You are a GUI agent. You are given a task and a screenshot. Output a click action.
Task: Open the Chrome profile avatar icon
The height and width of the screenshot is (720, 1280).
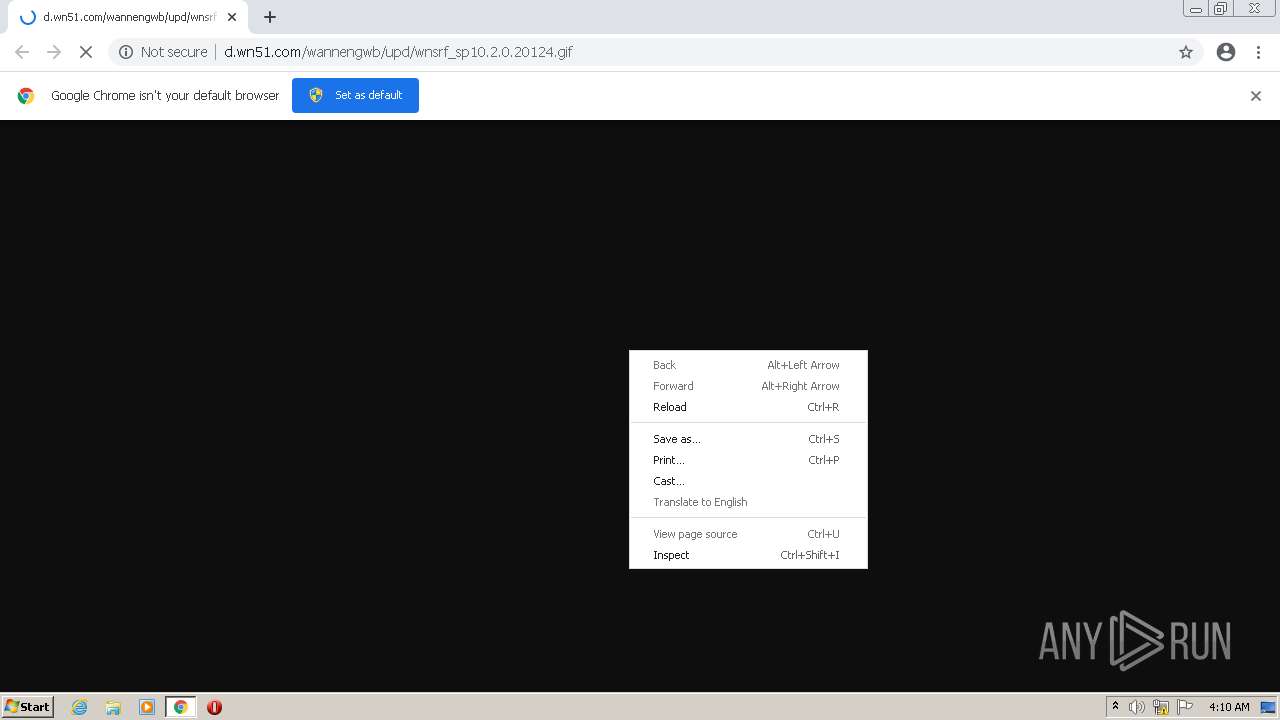(1226, 52)
